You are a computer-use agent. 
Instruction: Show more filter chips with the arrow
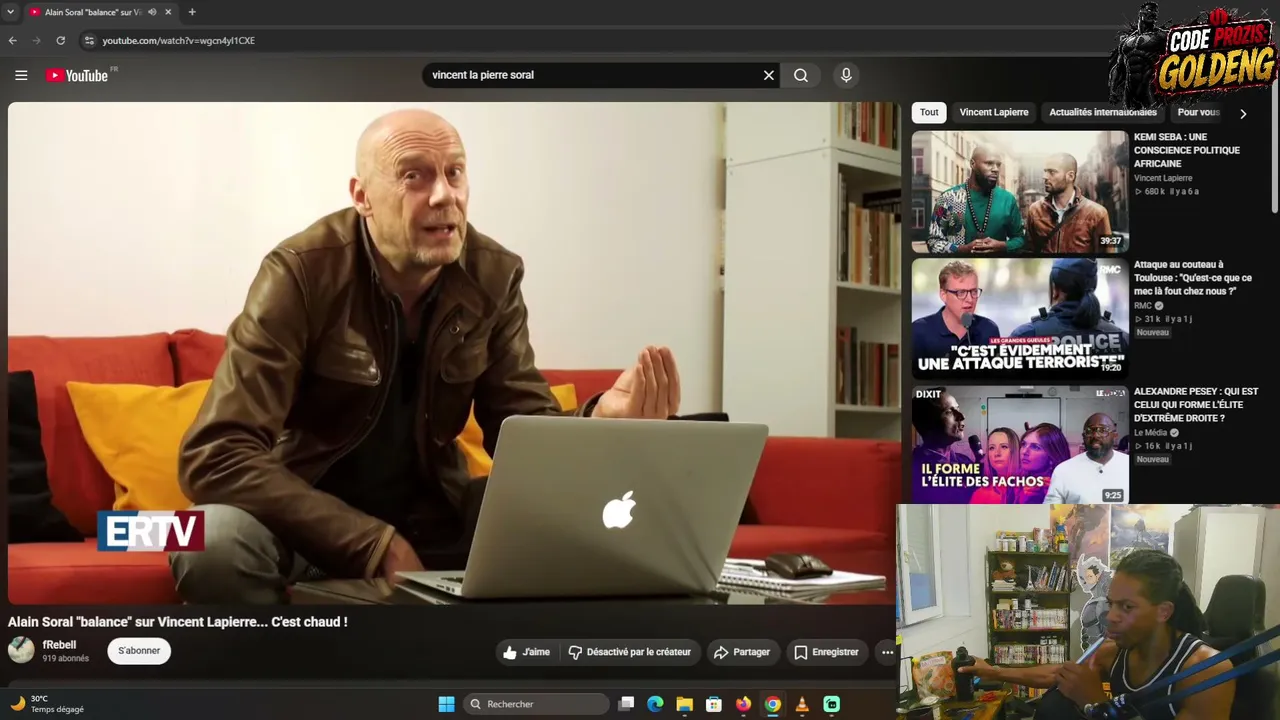(x=1243, y=113)
